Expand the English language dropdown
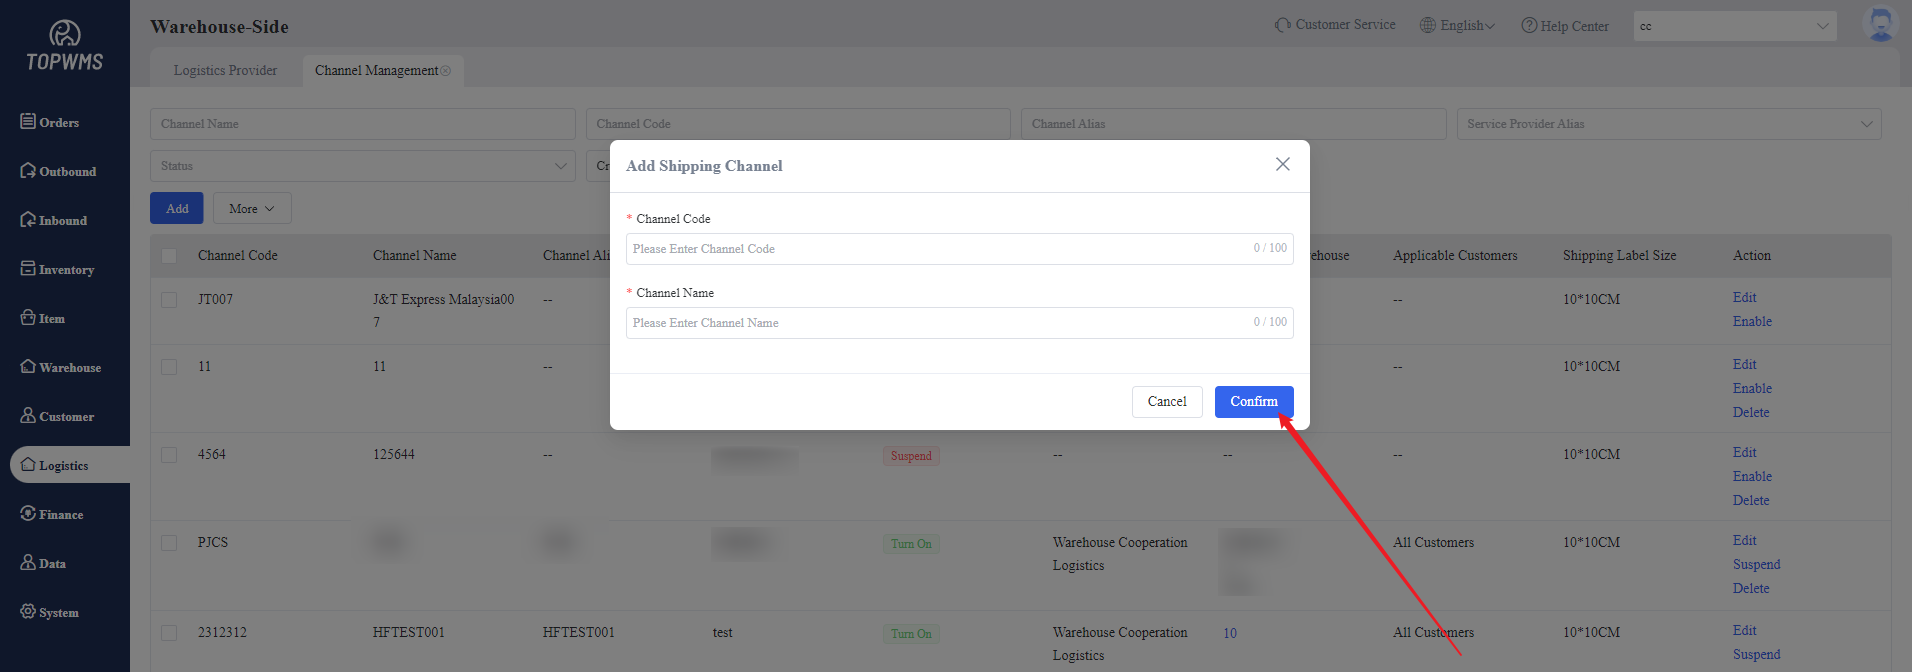 pyautogui.click(x=1458, y=26)
